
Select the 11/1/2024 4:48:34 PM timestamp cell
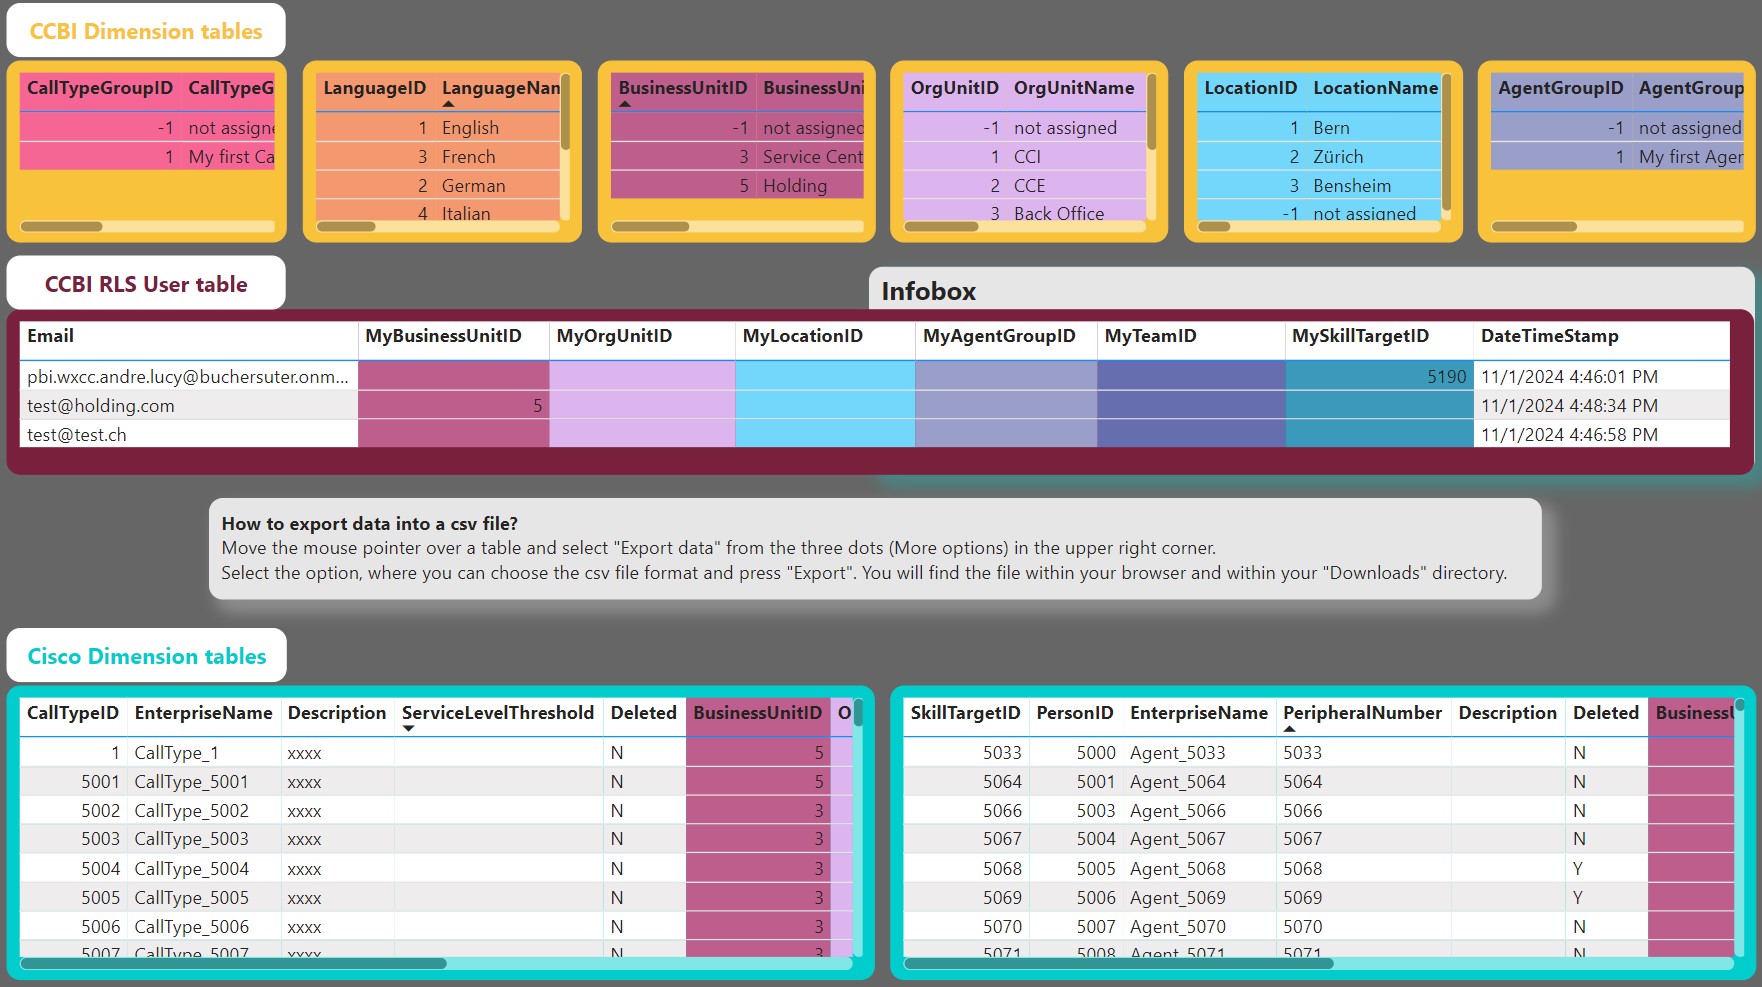(1601, 405)
